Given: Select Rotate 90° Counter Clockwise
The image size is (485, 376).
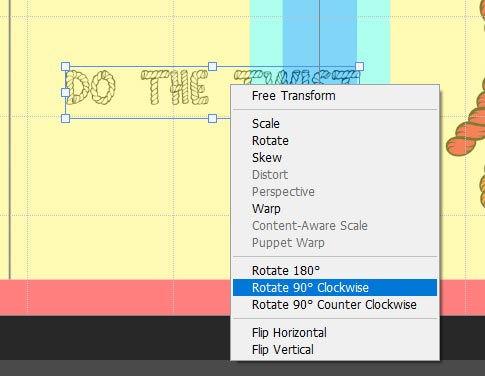Looking at the screenshot, I should click(335, 305).
